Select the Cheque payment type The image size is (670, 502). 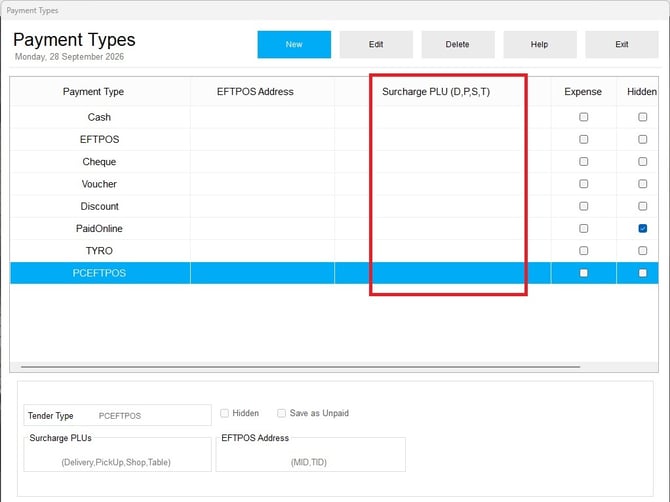(x=334, y=161)
